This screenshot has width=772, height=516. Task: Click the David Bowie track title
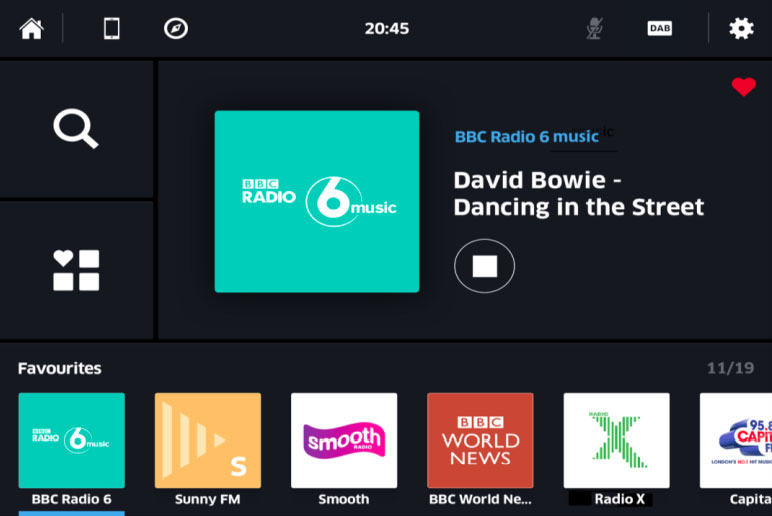[579, 194]
